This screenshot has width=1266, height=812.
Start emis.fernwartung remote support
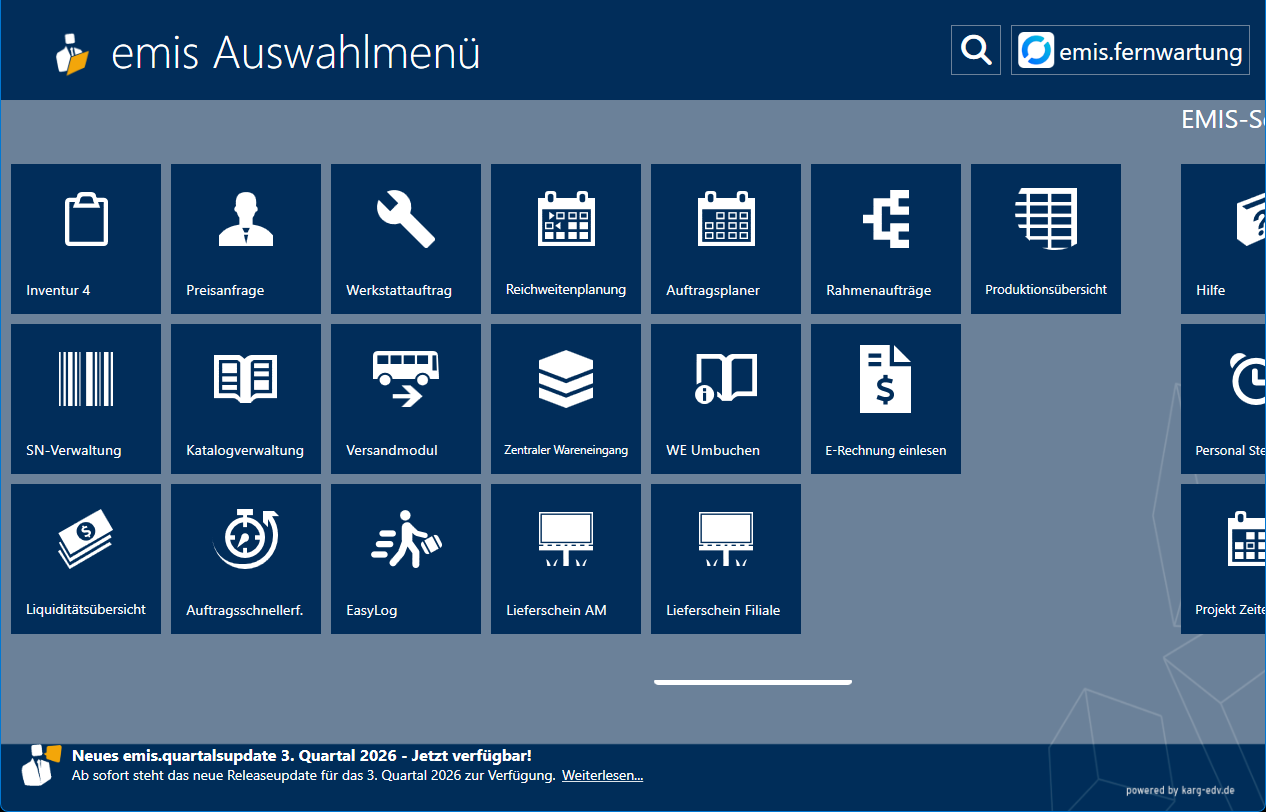pyautogui.click(x=1130, y=50)
